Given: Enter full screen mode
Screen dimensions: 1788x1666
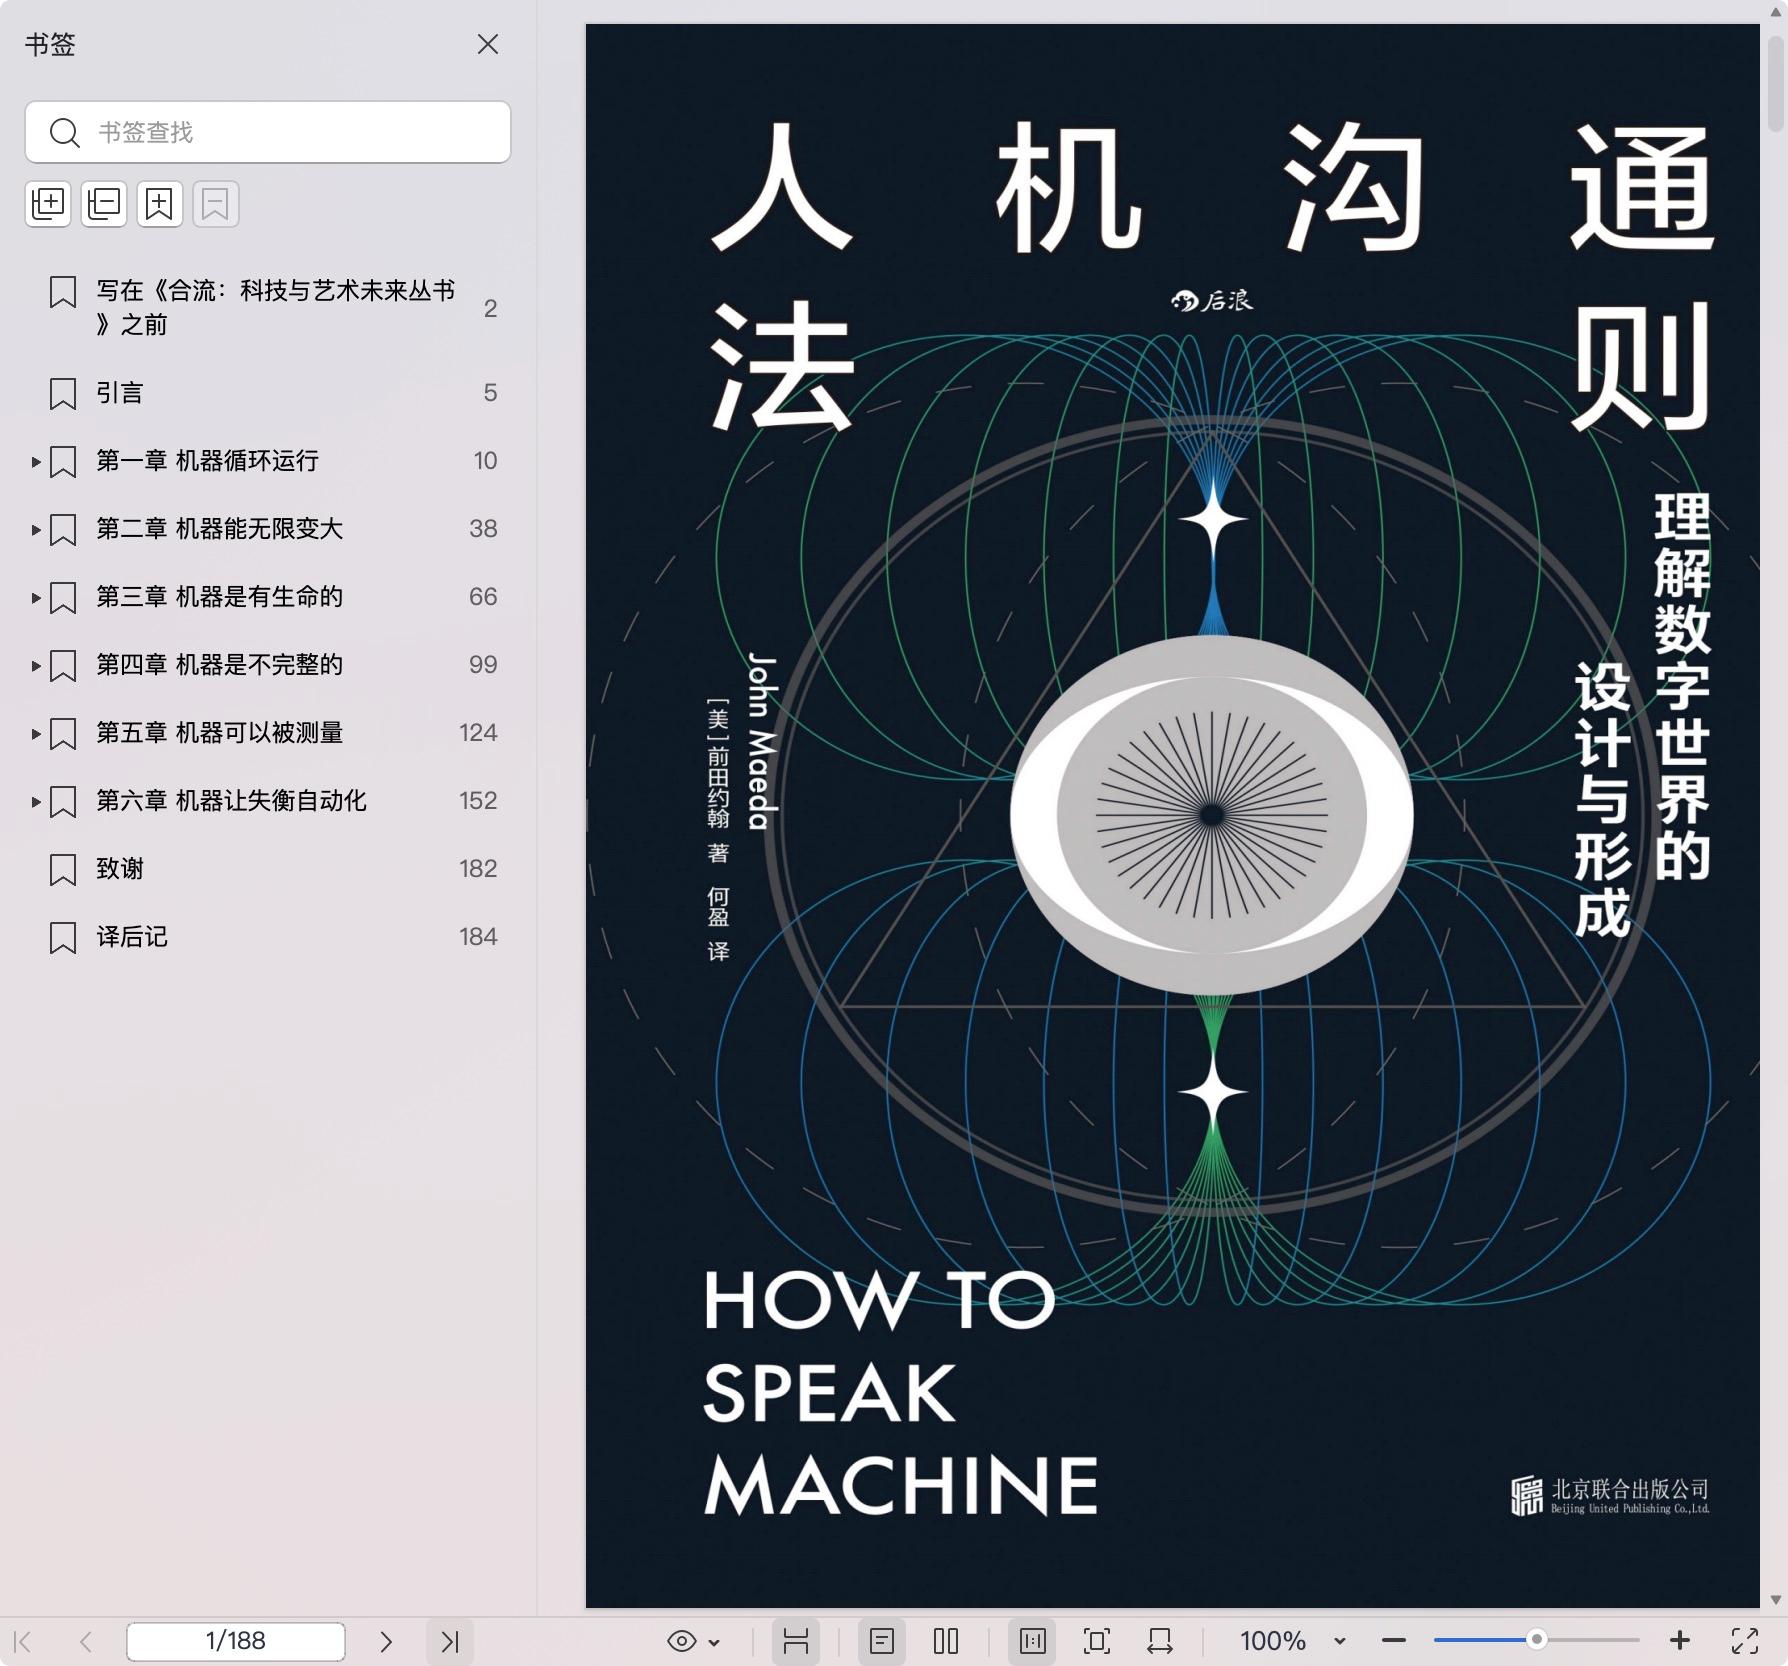Looking at the screenshot, I should 1745,1641.
